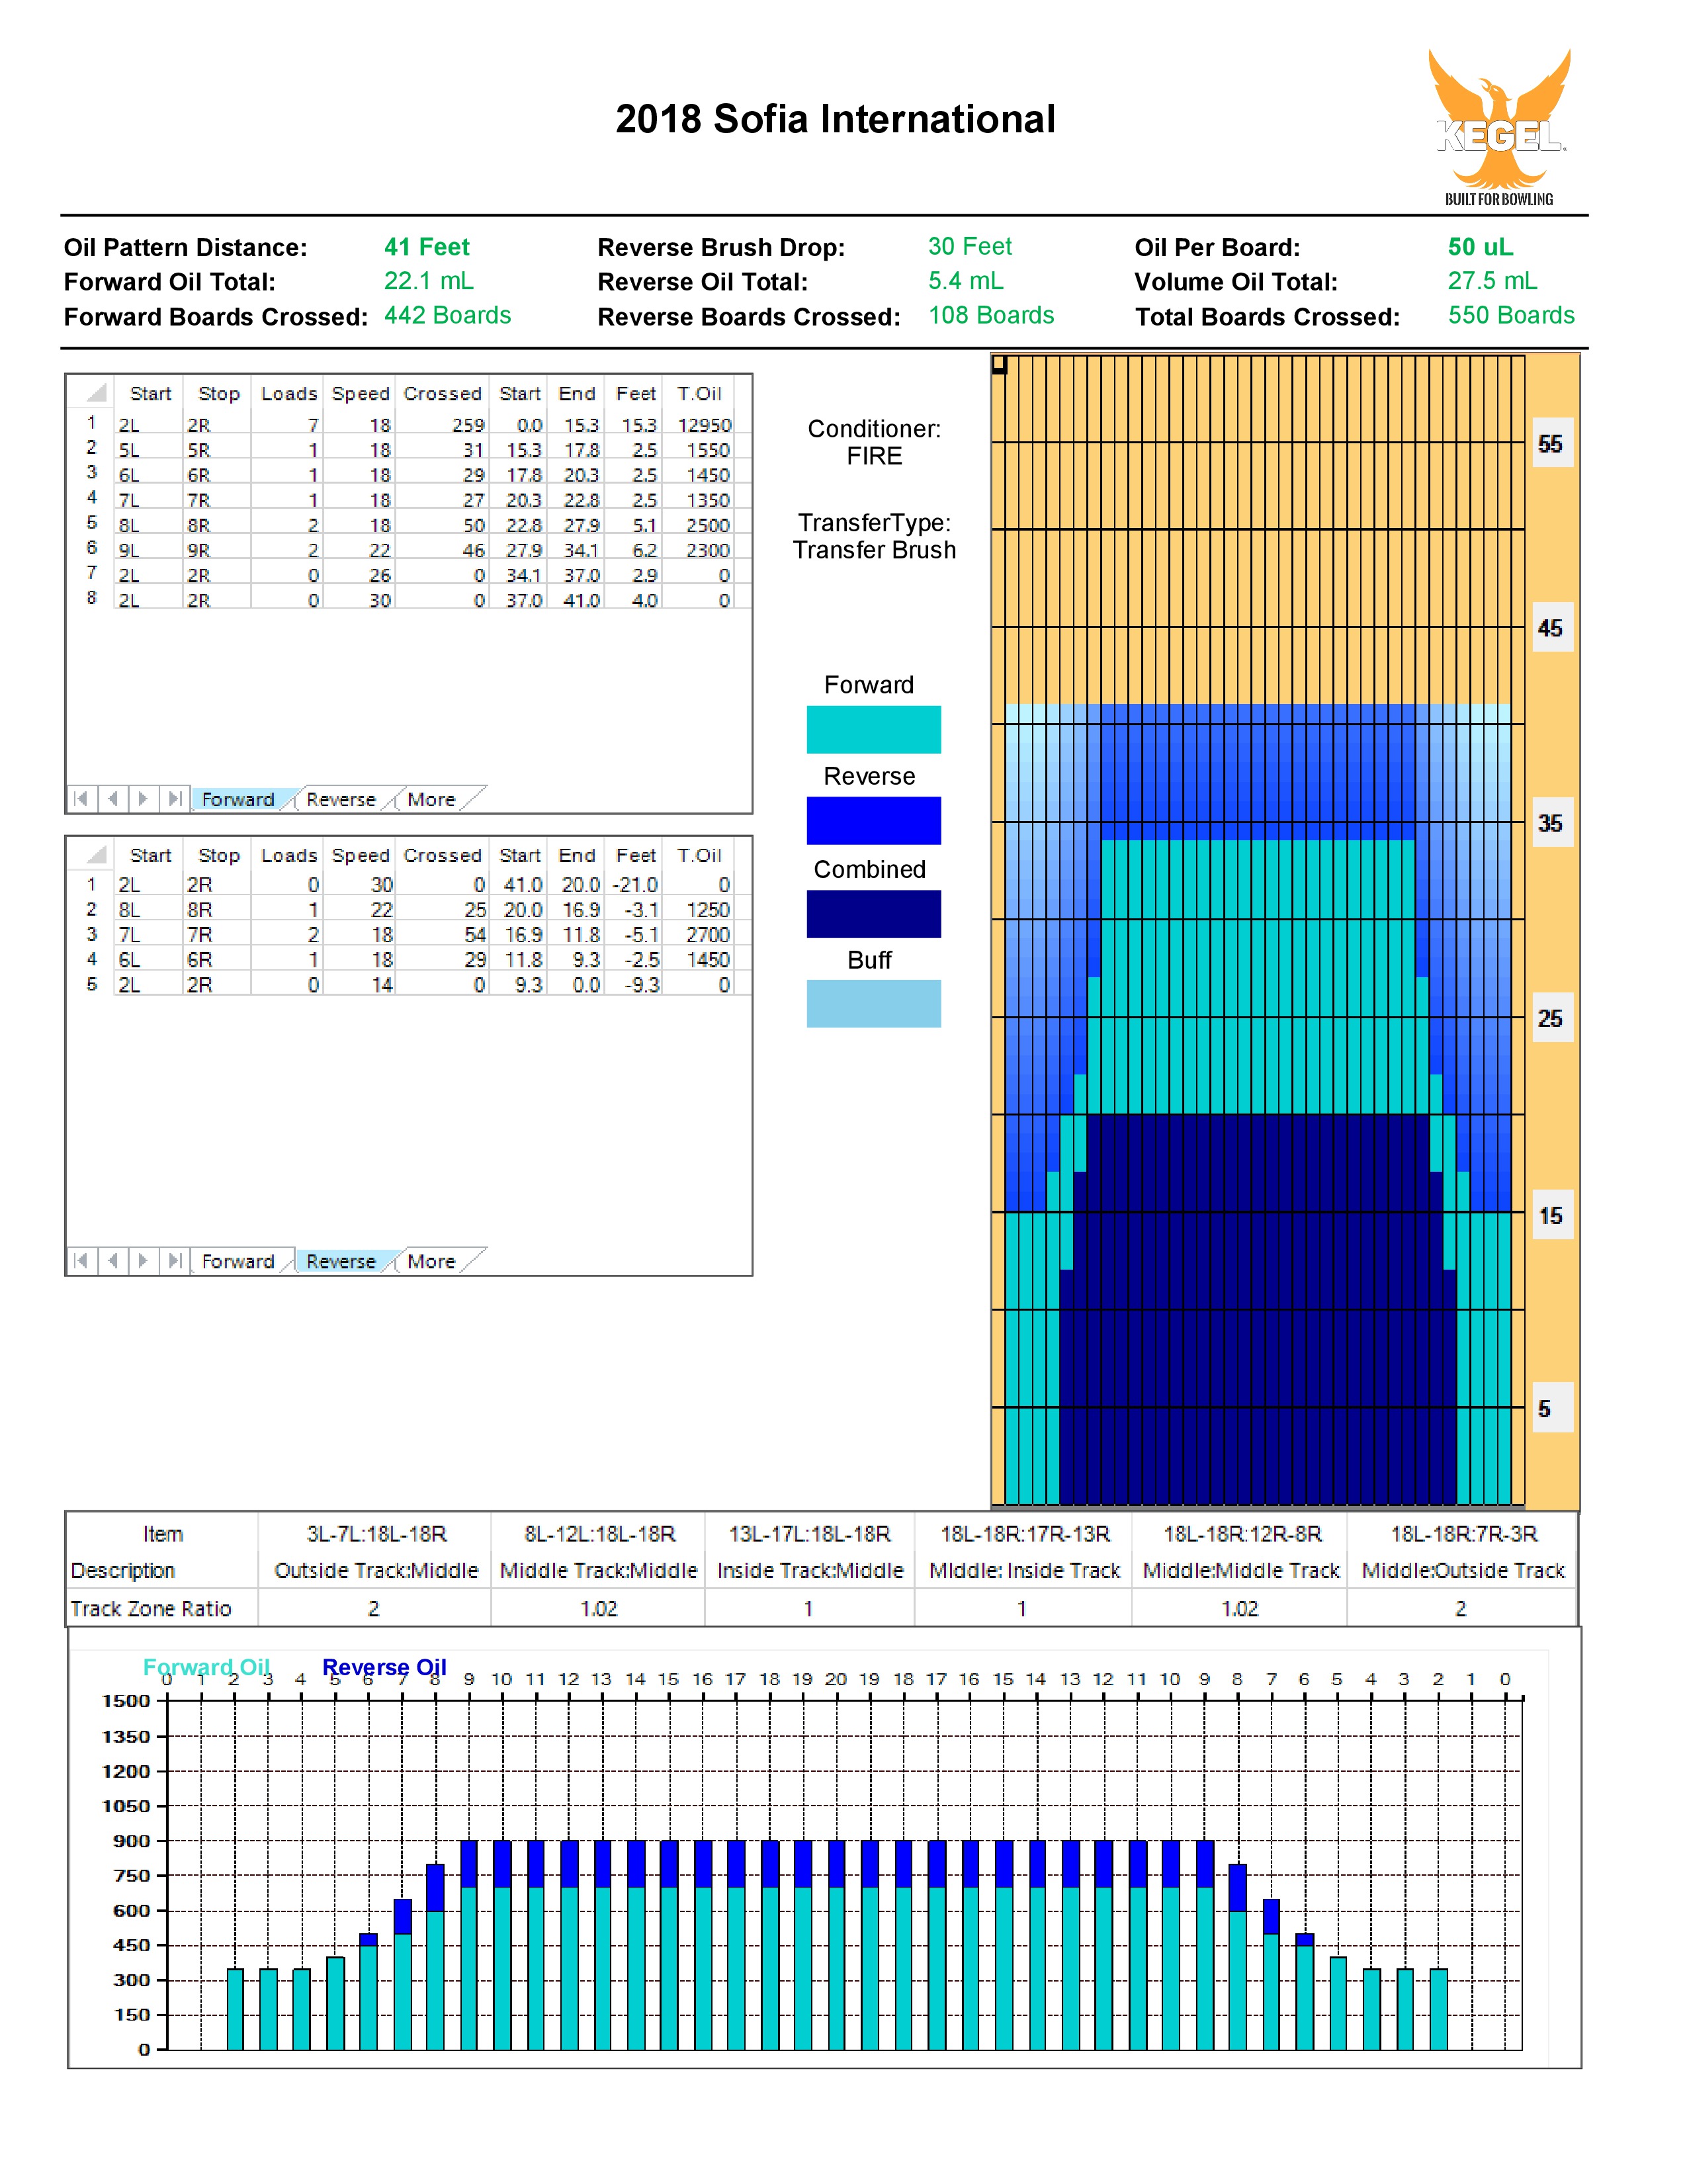The height and width of the screenshot is (2184, 1685).
Task: Click the Crossed column header in upper table
Action: click(442, 393)
